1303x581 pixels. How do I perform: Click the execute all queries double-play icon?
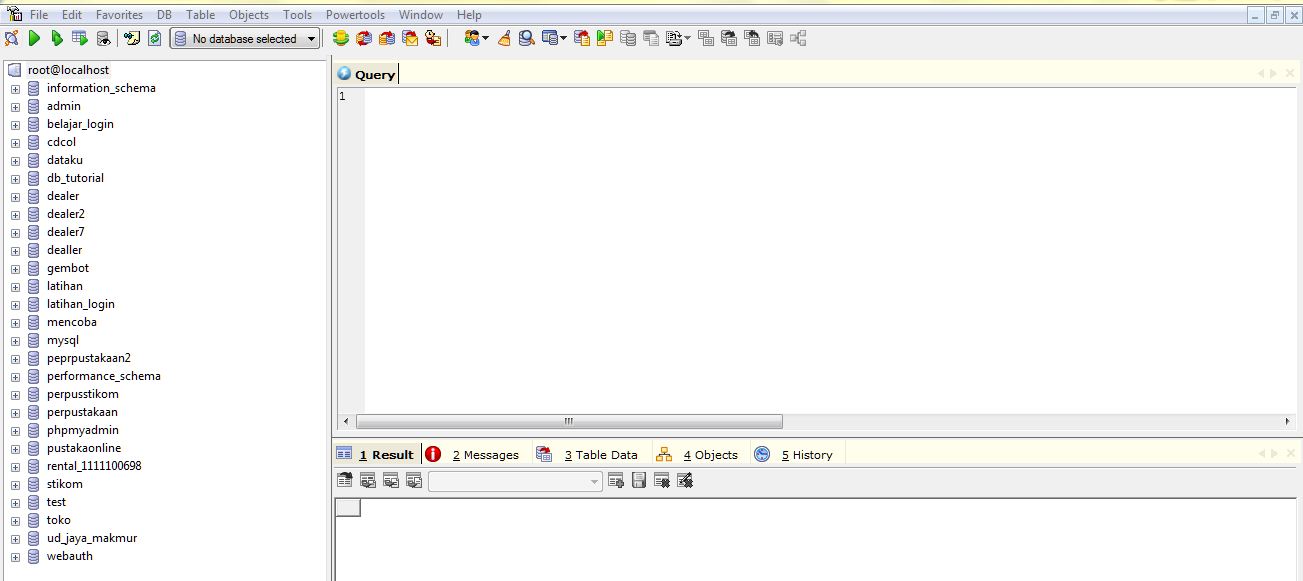coord(57,39)
